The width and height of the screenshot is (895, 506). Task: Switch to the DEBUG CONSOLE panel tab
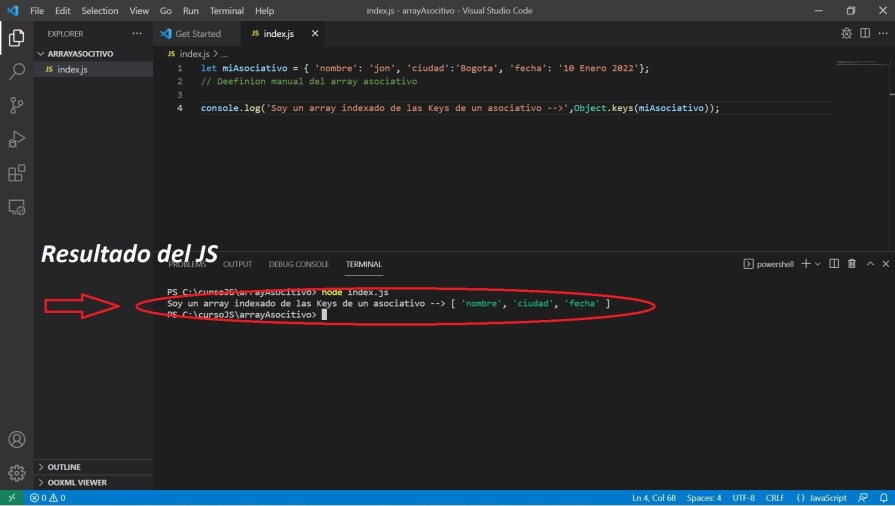tap(299, 264)
